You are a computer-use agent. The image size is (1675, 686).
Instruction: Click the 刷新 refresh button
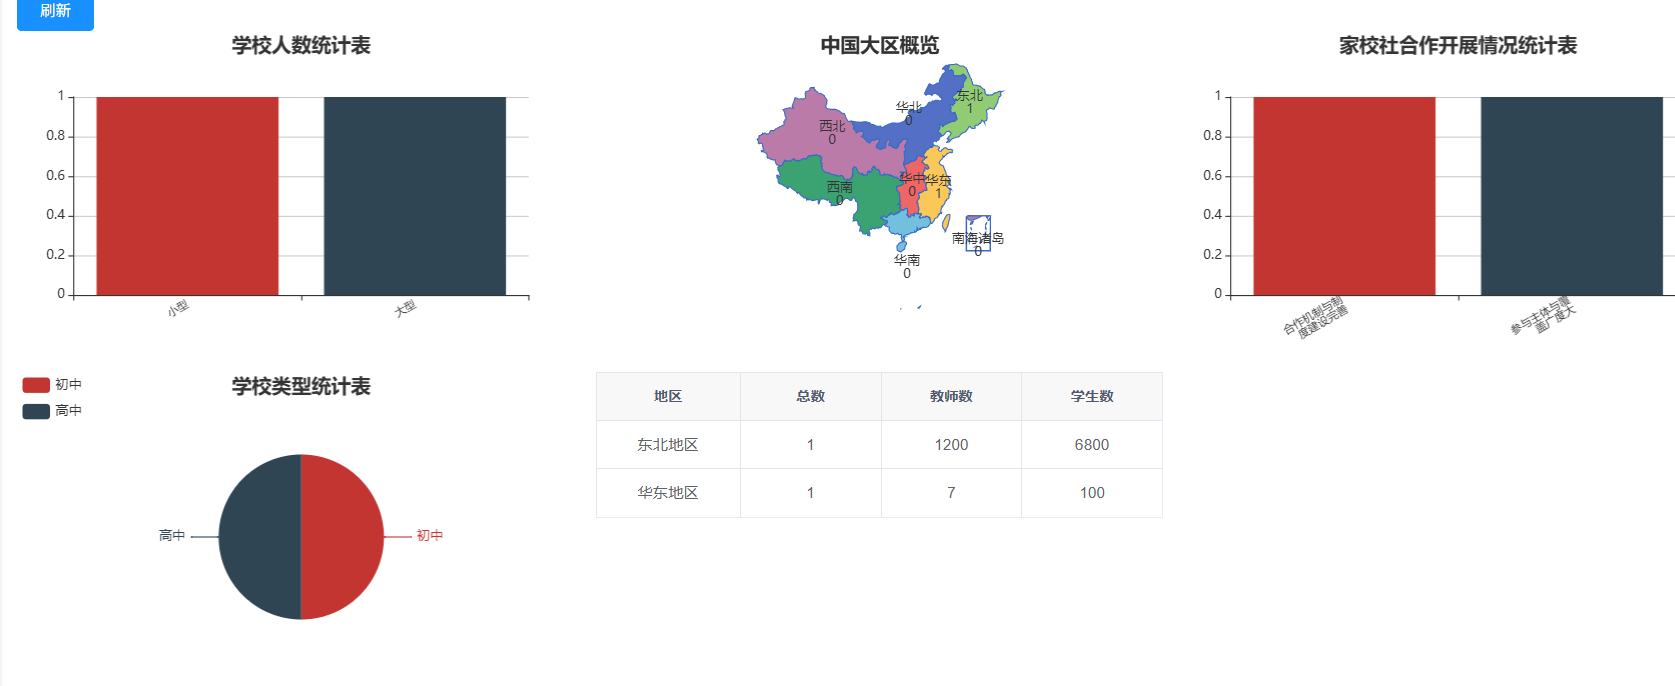pos(55,12)
